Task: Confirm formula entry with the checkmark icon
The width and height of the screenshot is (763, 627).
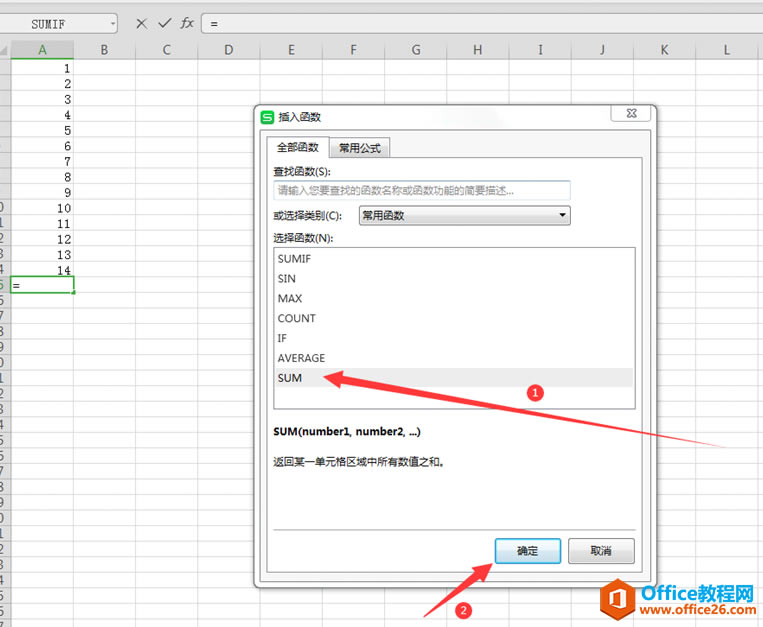Action: [x=165, y=23]
